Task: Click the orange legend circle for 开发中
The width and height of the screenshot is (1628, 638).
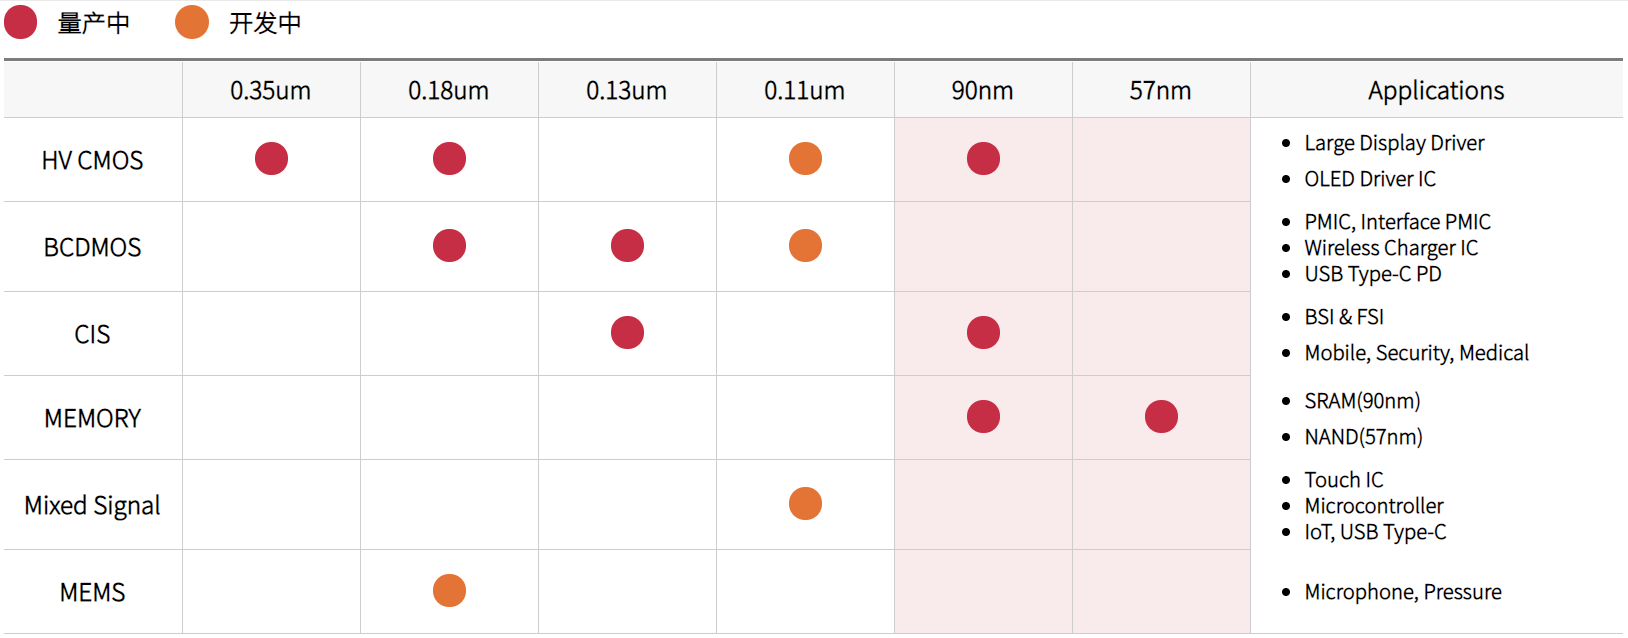Action: 192,22
